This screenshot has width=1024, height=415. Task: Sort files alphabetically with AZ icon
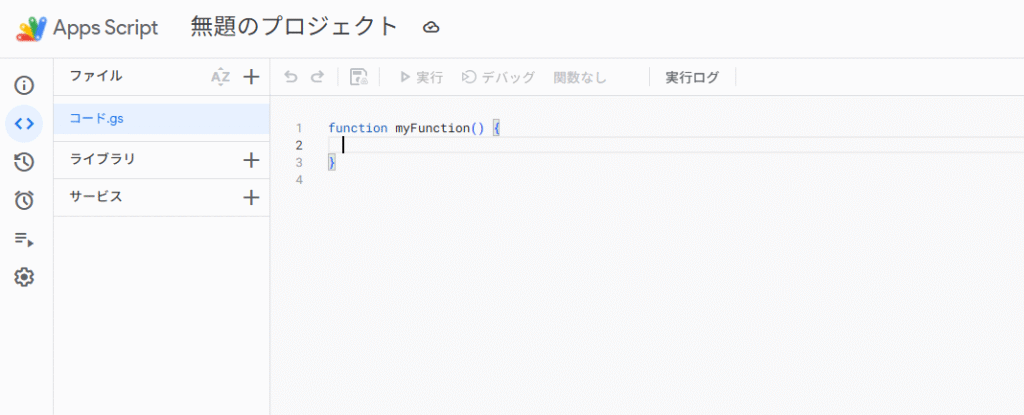click(221, 77)
